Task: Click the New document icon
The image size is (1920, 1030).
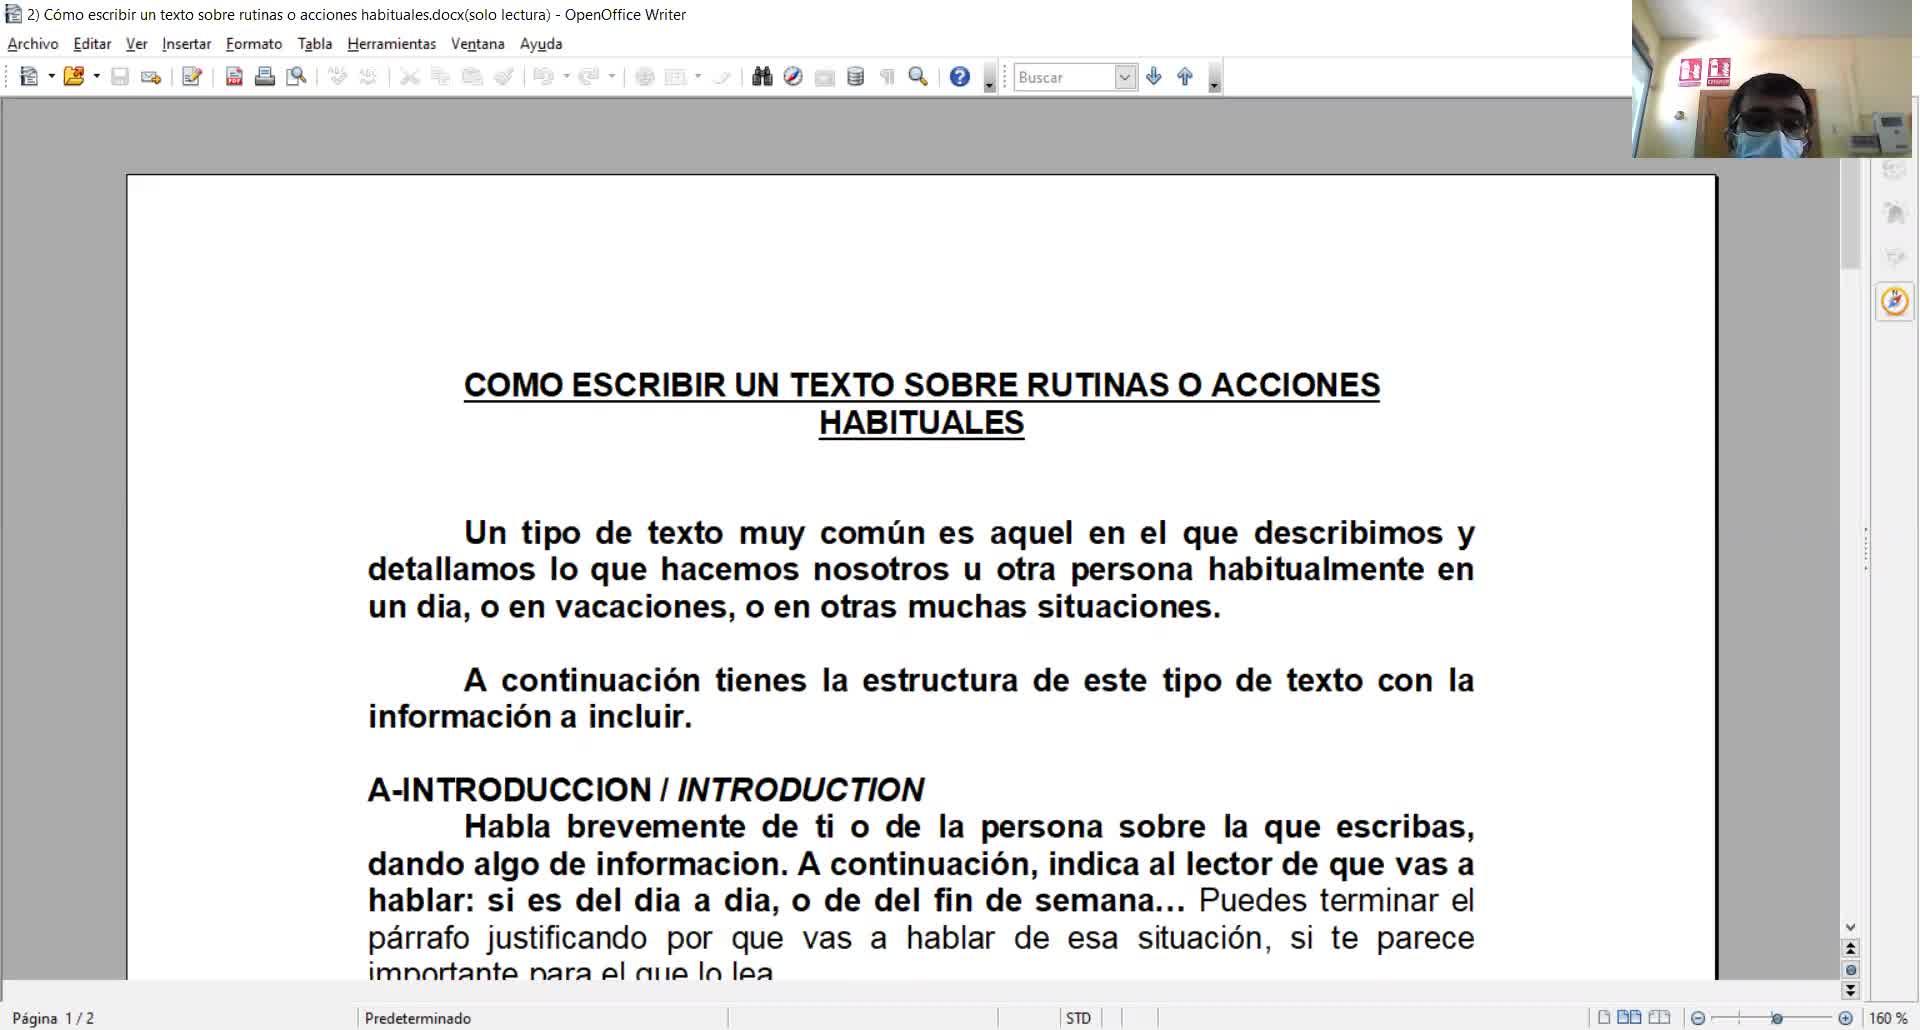Action: click(29, 77)
